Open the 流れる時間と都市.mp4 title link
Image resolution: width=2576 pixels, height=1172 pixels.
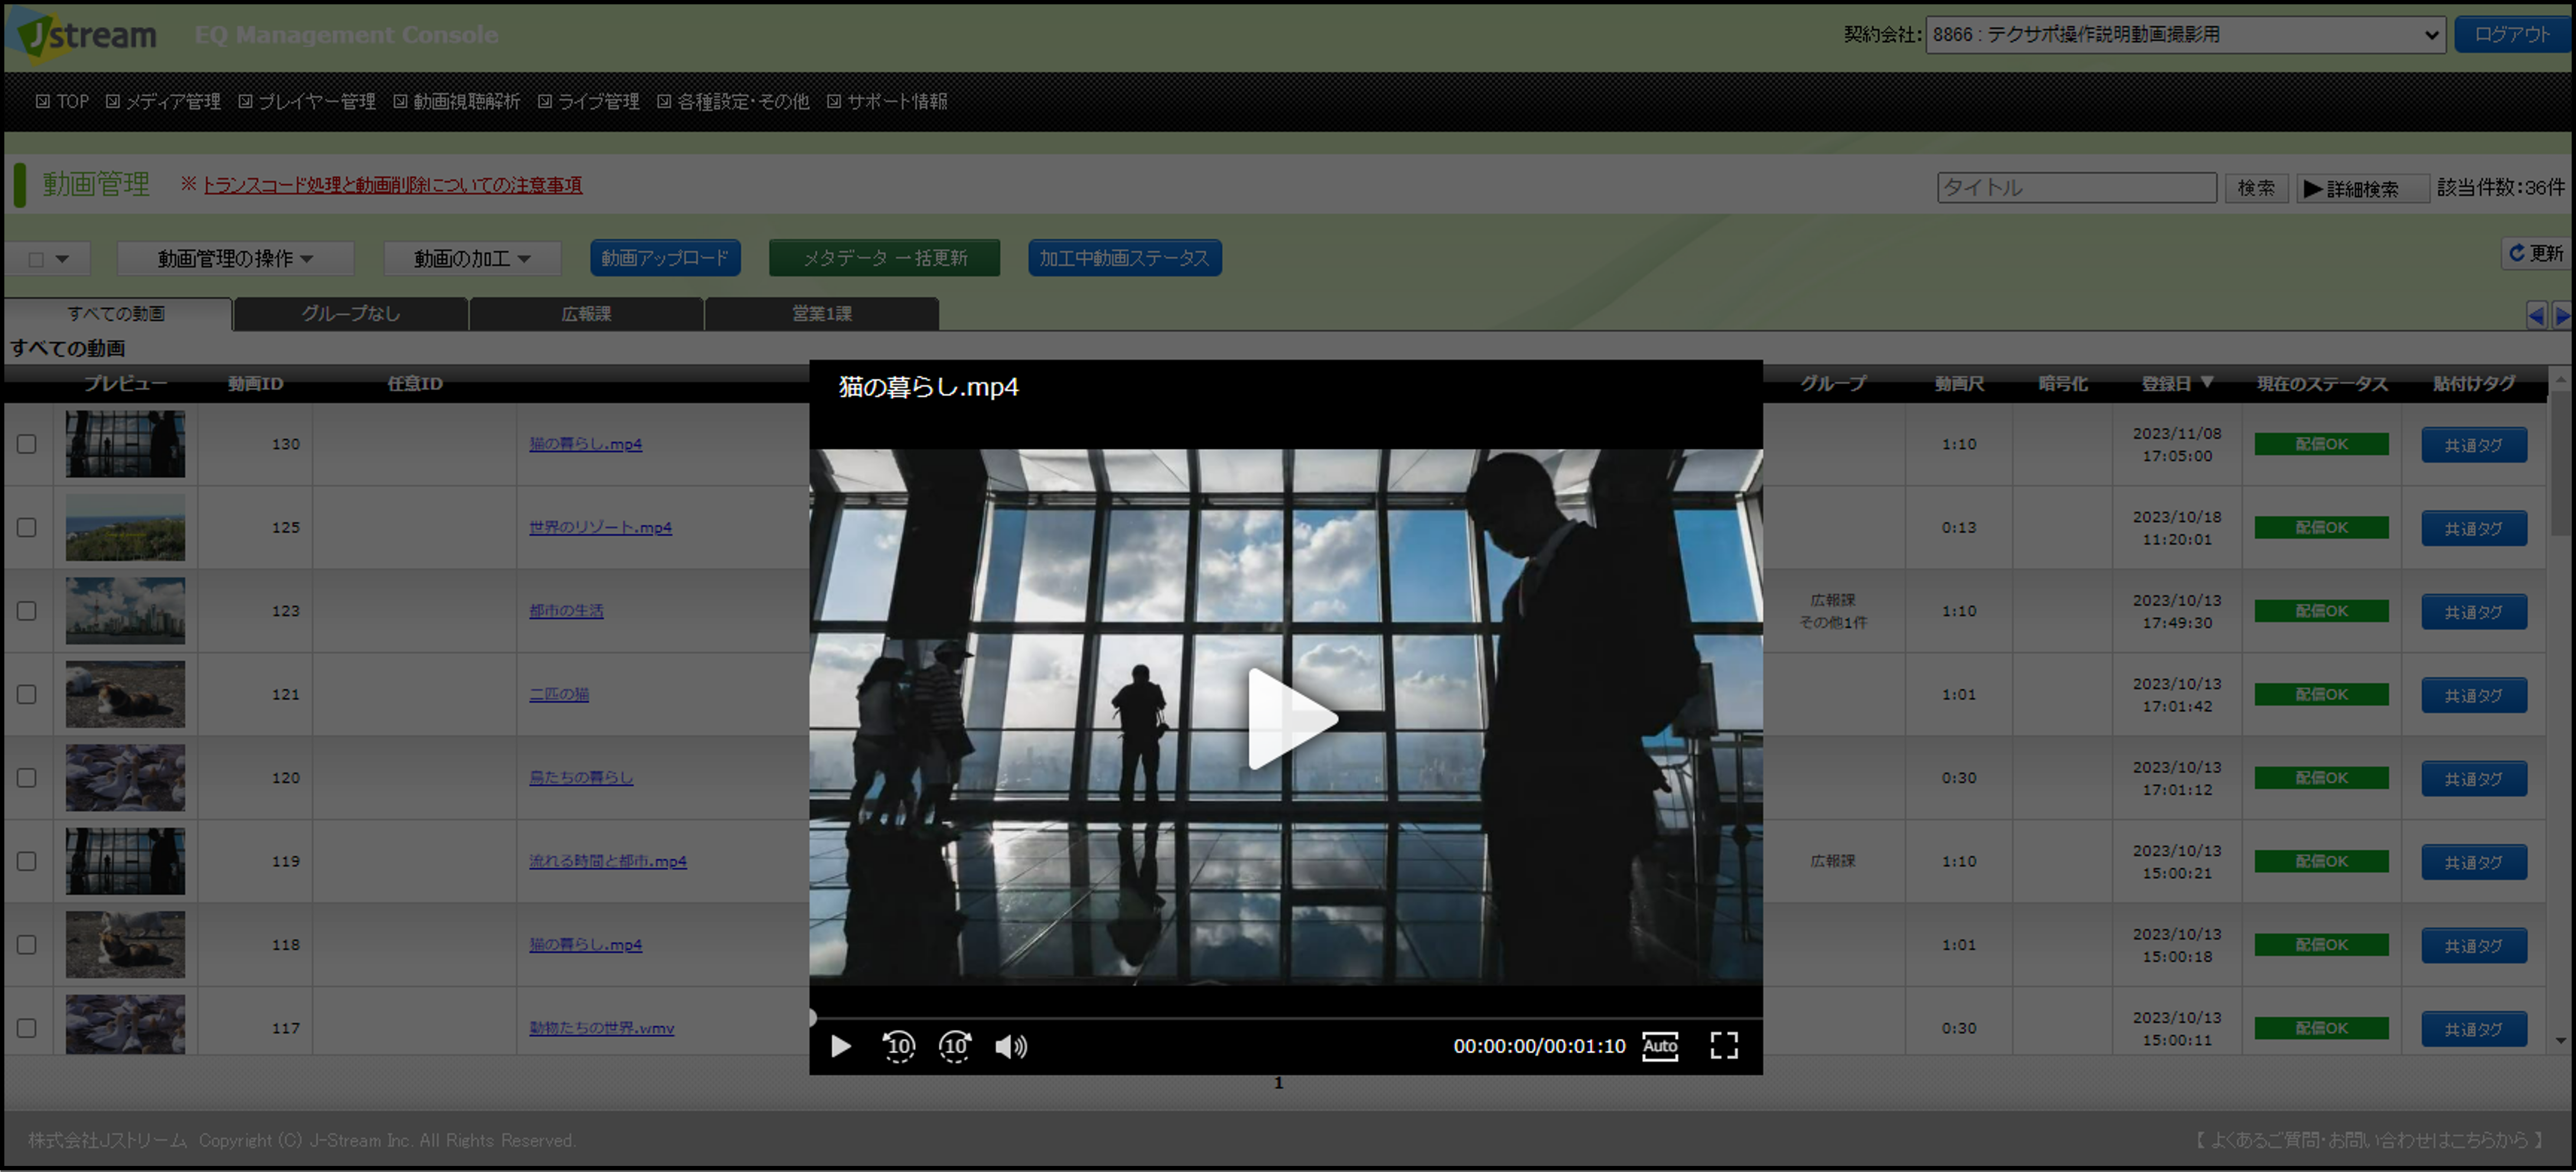coord(608,861)
